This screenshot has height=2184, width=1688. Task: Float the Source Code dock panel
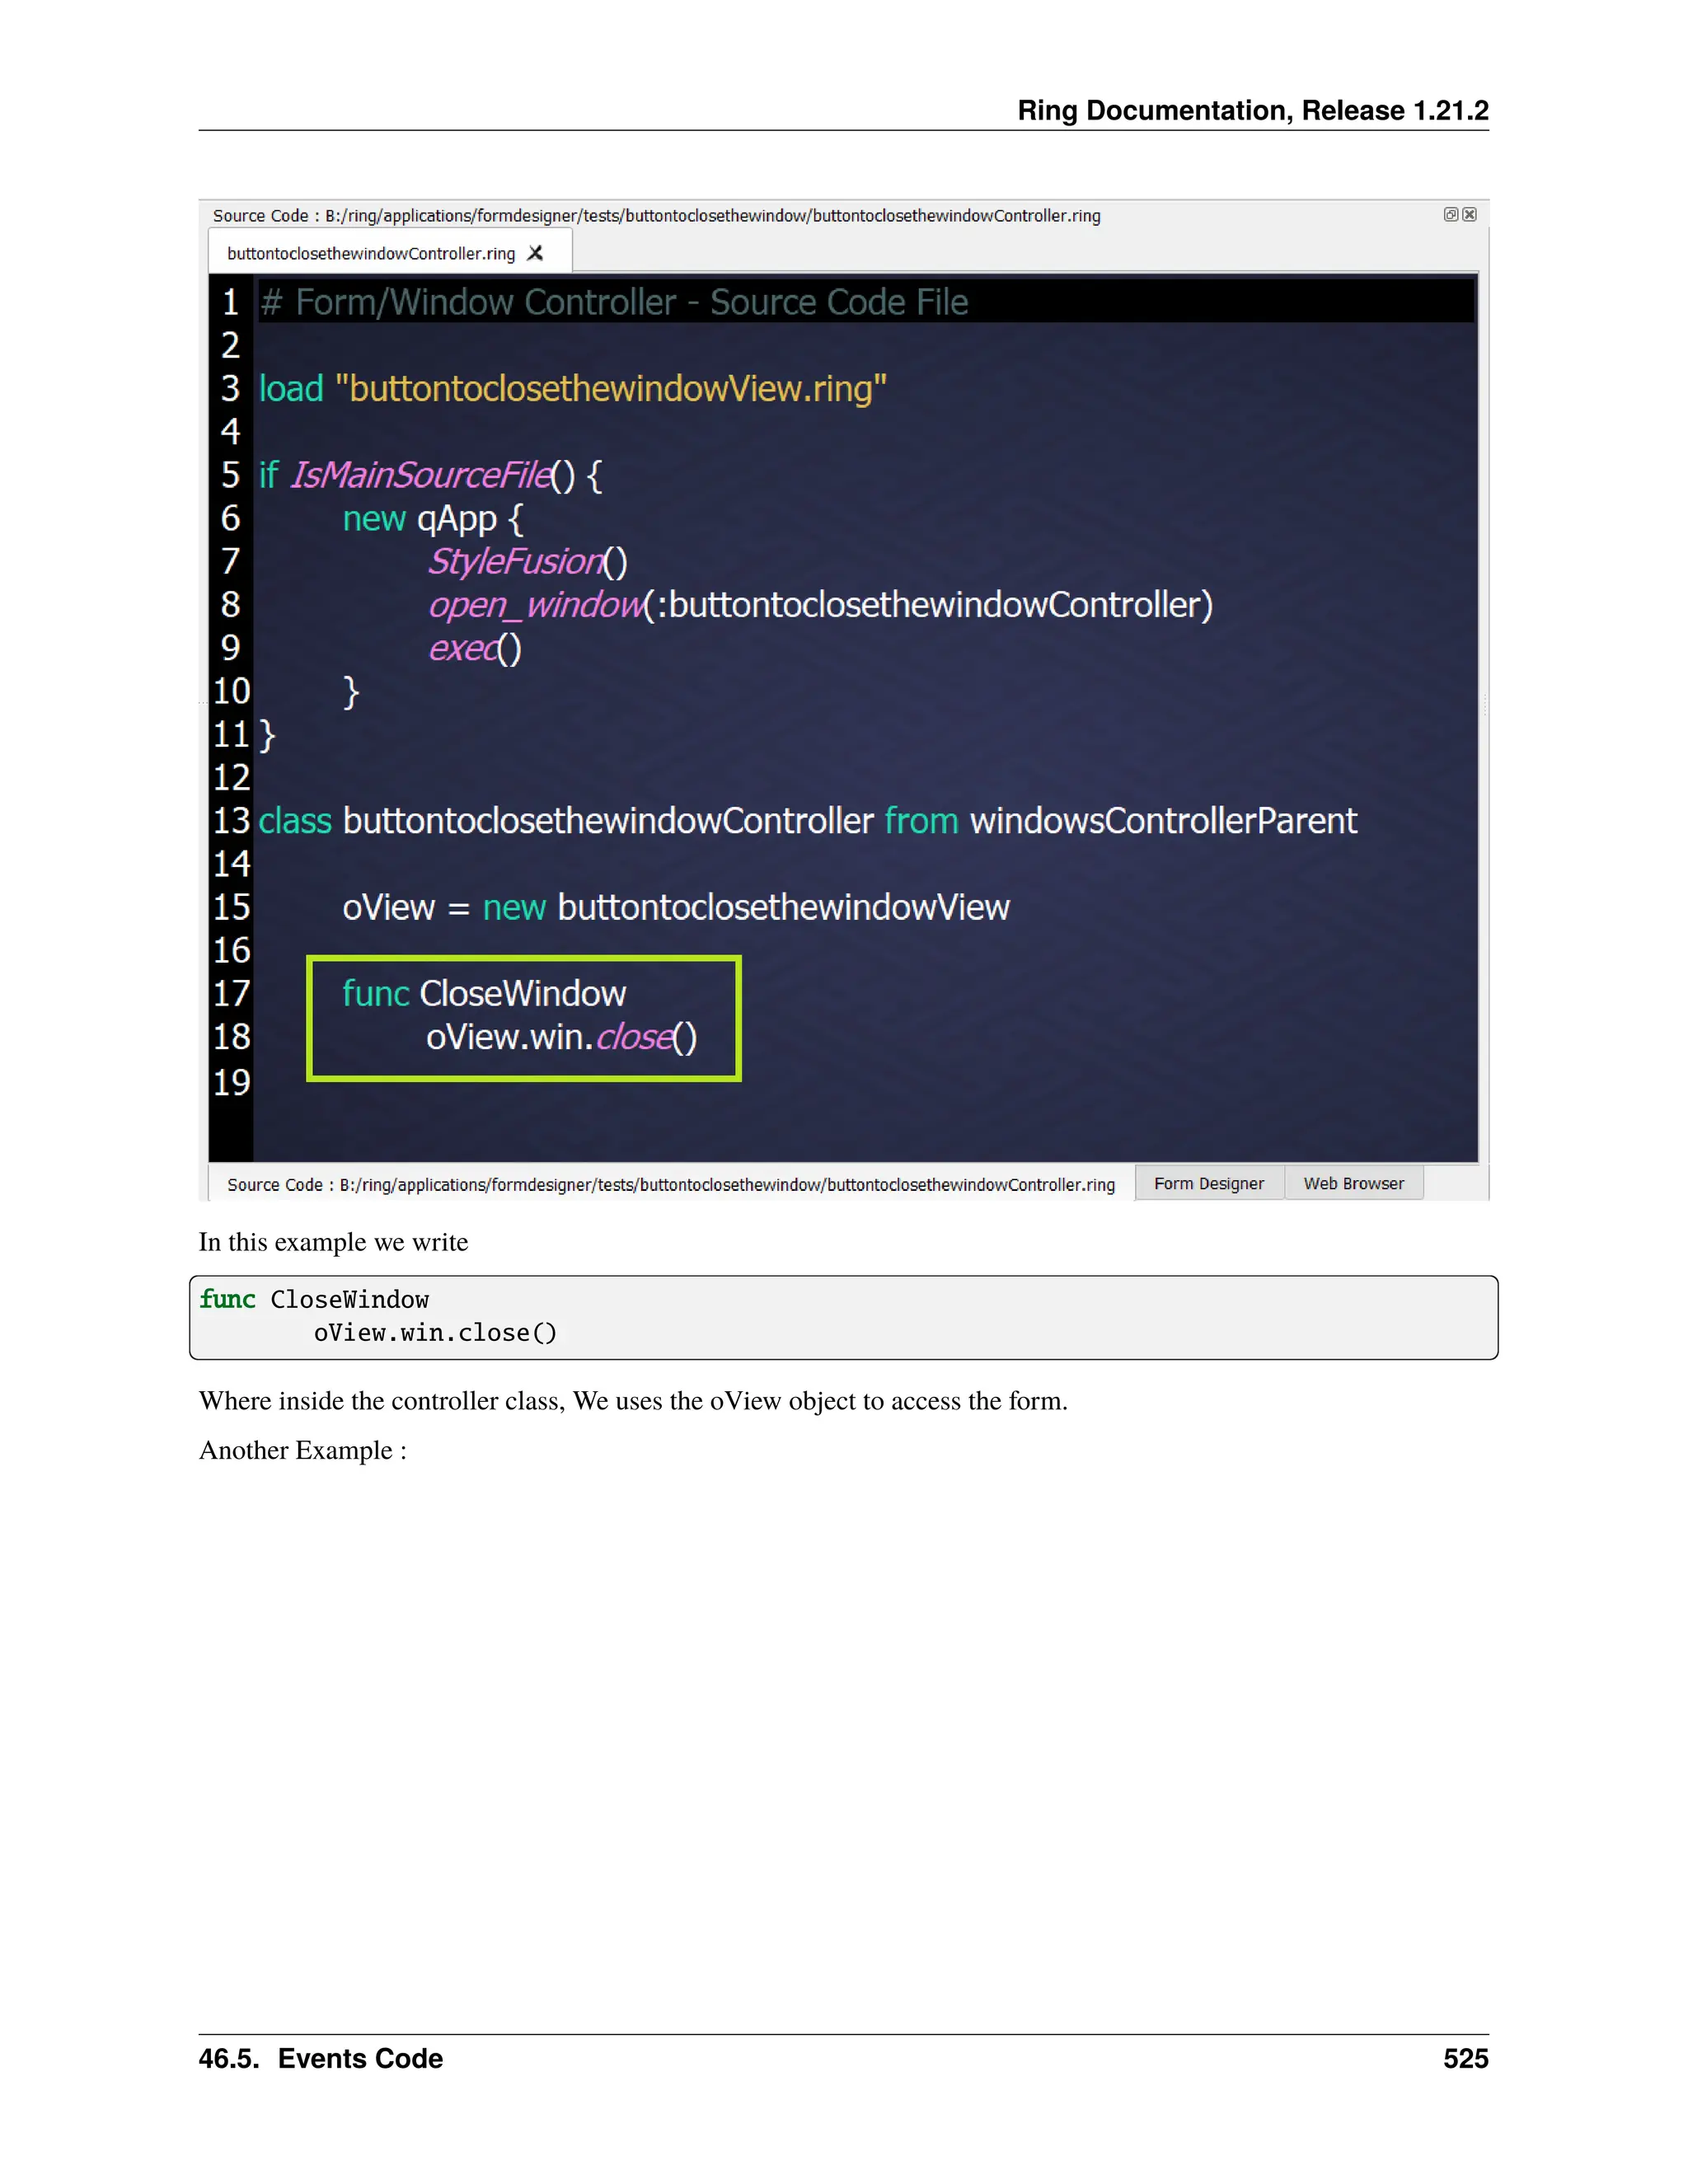click(1450, 214)
